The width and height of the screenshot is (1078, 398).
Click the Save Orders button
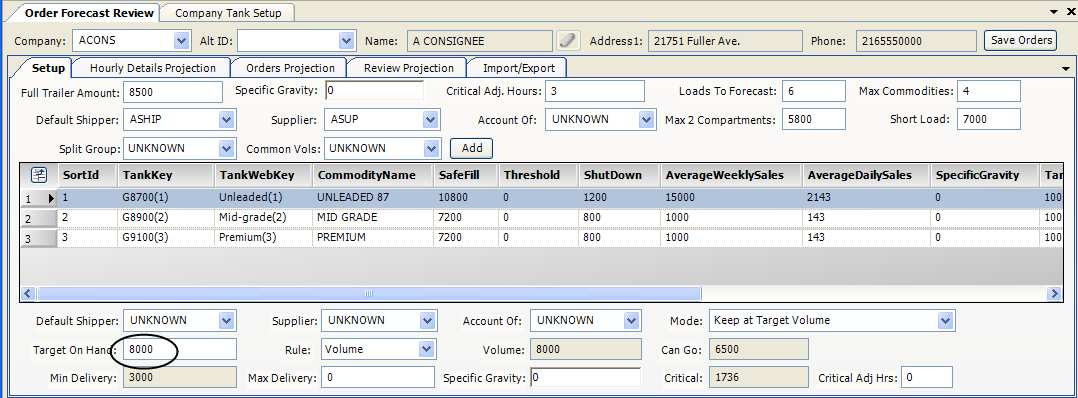click(x=1020, y=41)
